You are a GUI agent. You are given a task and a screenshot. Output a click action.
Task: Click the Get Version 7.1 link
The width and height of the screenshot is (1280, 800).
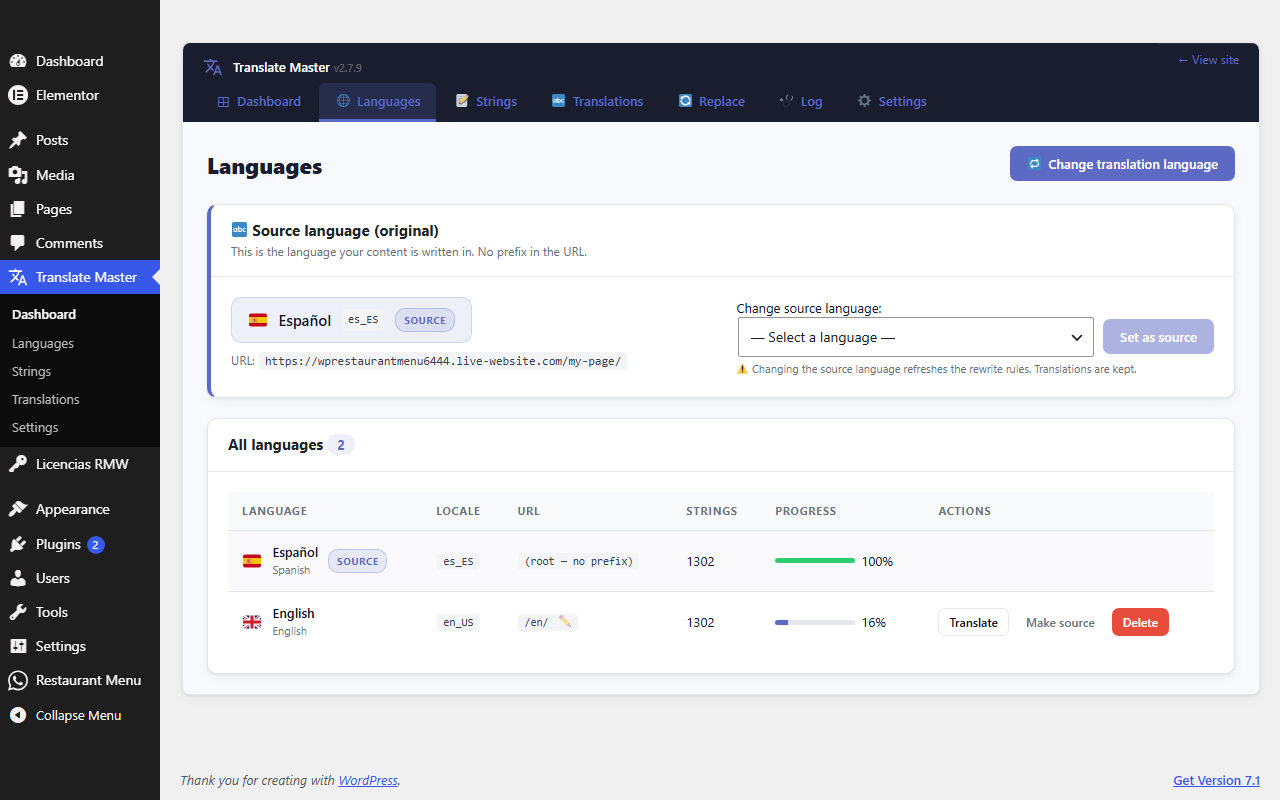click(x=1216, y=780)
